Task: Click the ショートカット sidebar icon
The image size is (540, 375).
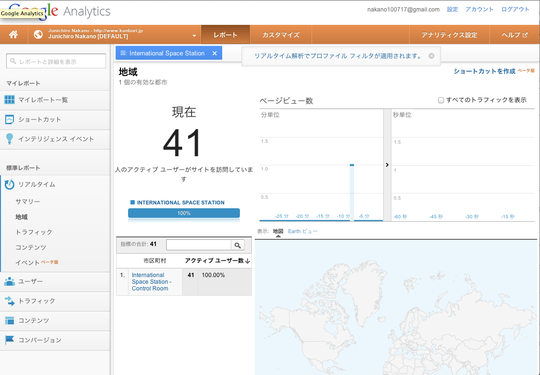Action: (x=9, y=119)
